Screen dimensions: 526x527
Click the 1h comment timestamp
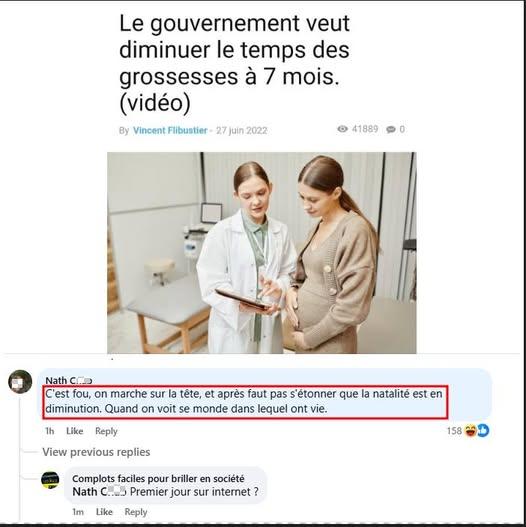pyautogui.click(x=50, y=431)
